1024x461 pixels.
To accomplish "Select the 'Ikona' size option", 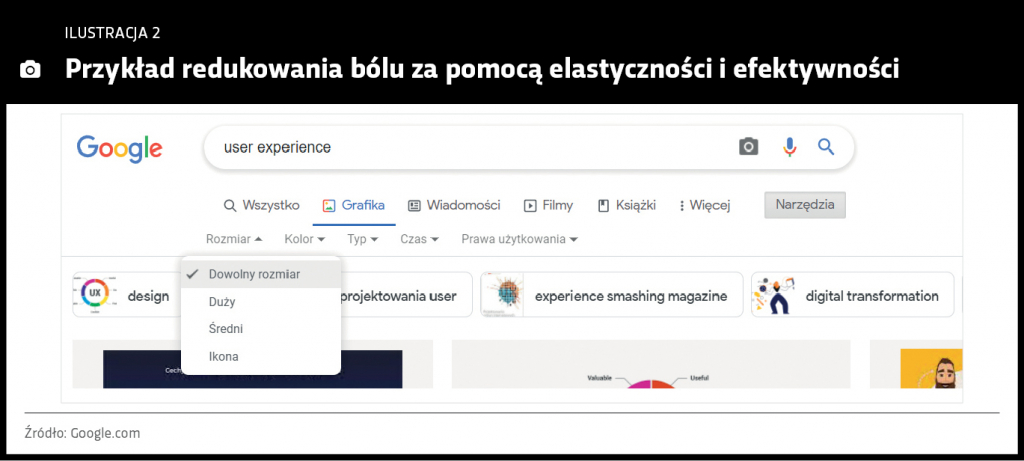I will click(261, 357).
